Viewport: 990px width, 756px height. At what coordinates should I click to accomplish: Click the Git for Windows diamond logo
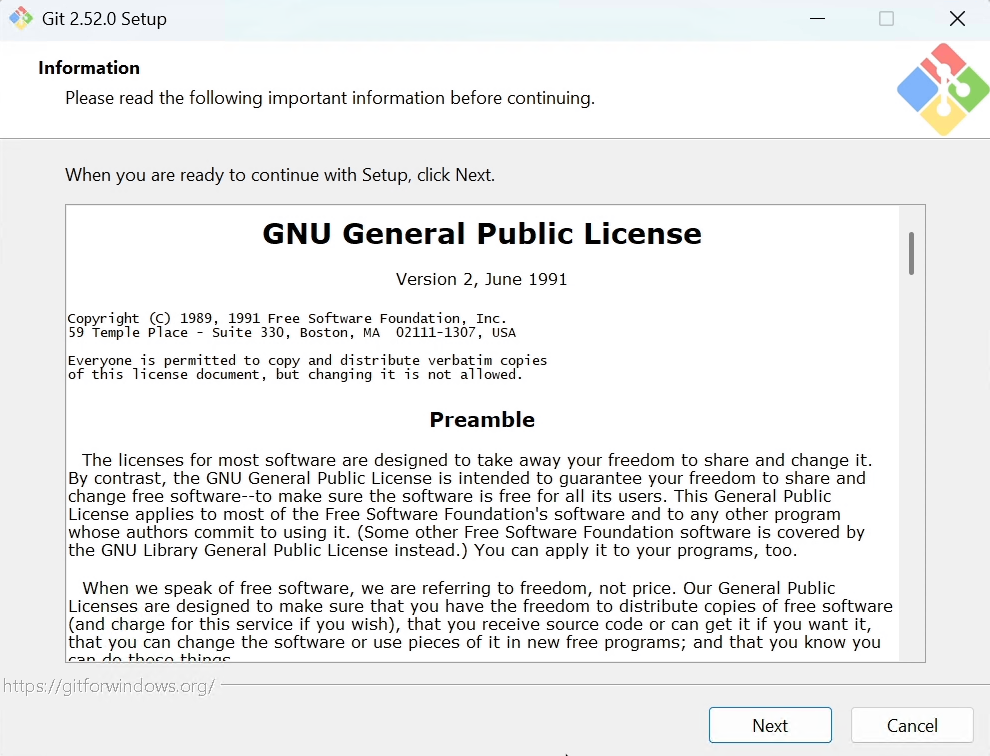(941, 89)
